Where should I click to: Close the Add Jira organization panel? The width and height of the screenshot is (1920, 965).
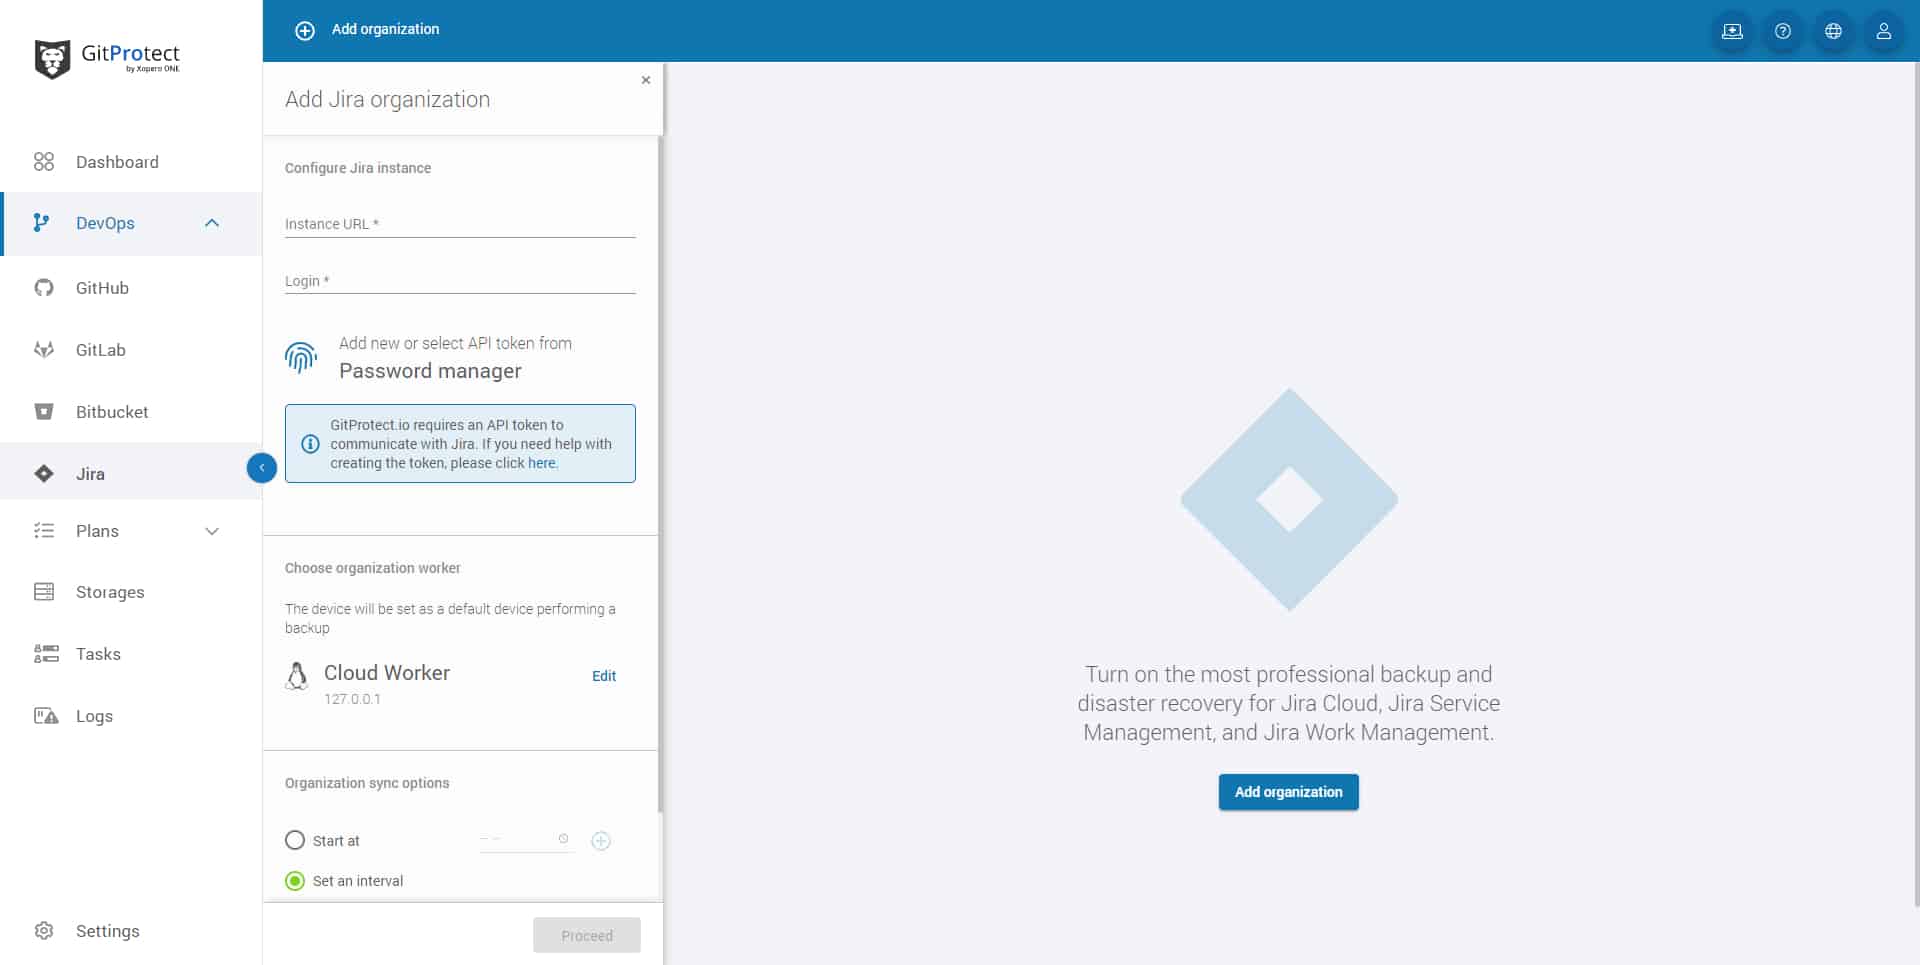click(646, 80)
